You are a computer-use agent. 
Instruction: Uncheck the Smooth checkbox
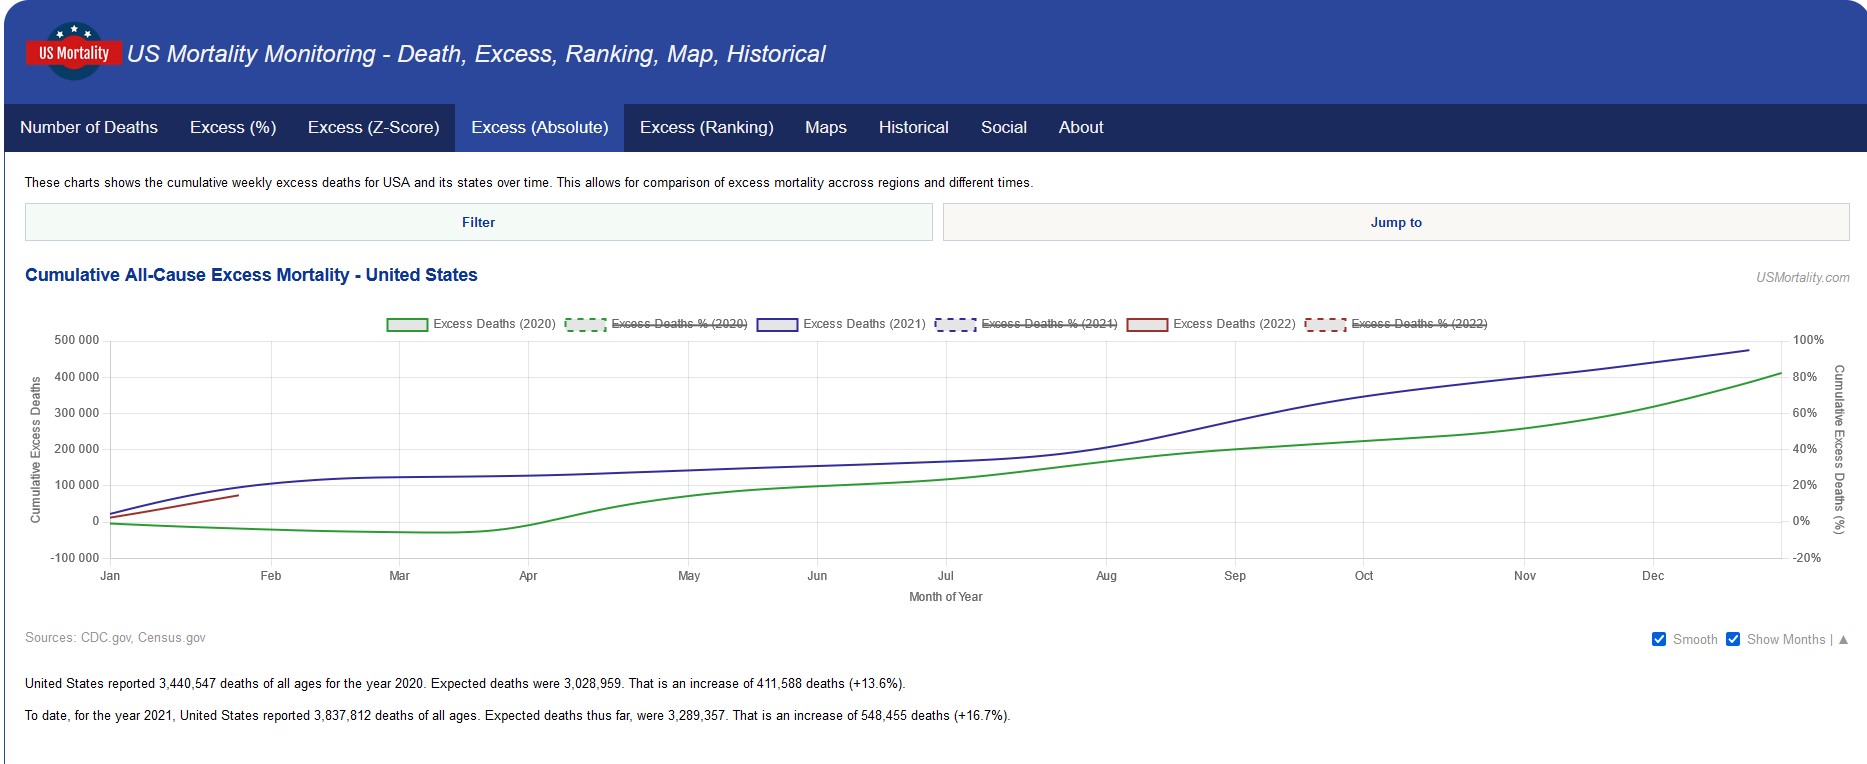click(1659, 639)
